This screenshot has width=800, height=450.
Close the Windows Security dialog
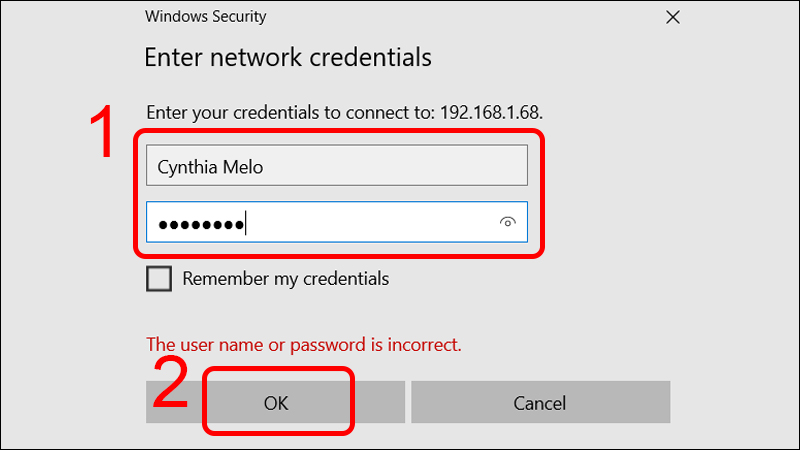pyautogui.click(x=673, y=17)
